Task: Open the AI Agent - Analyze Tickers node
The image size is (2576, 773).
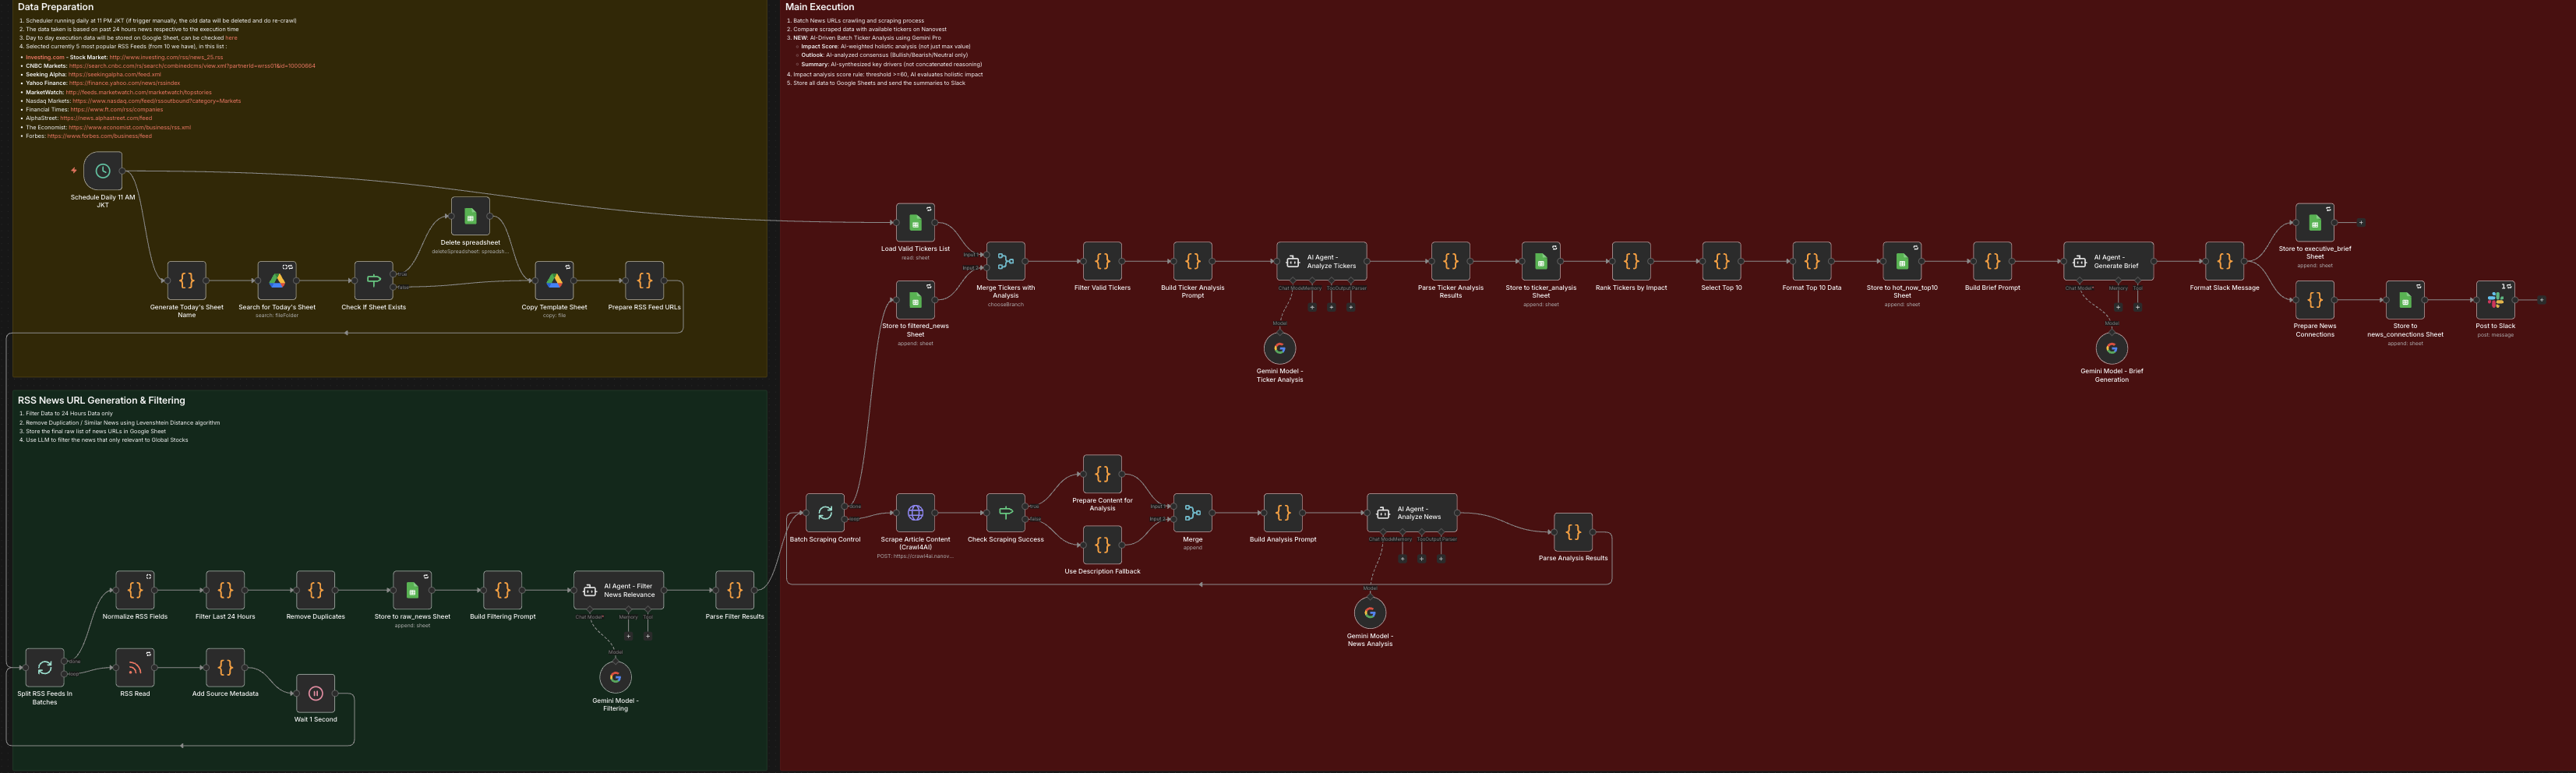Action: [x=1321, y=261]
